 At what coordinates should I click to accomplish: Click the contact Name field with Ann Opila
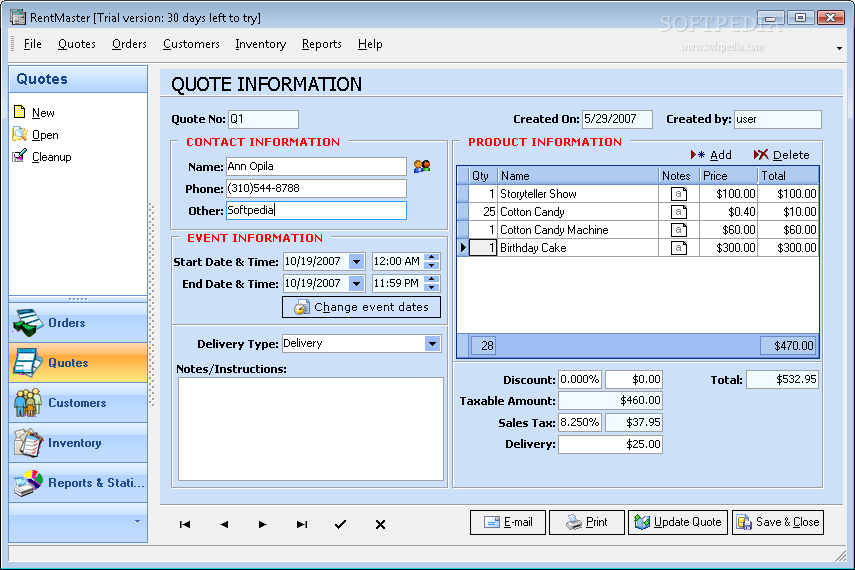316,166
